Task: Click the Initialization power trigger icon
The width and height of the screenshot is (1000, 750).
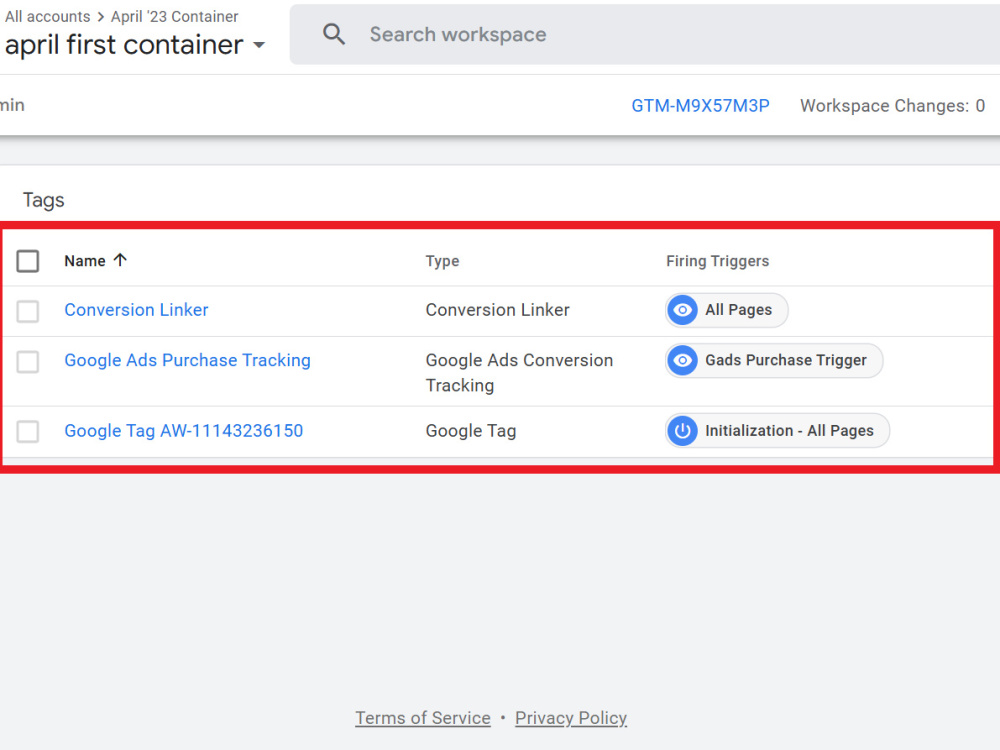Action: click(x=682, y=430)
